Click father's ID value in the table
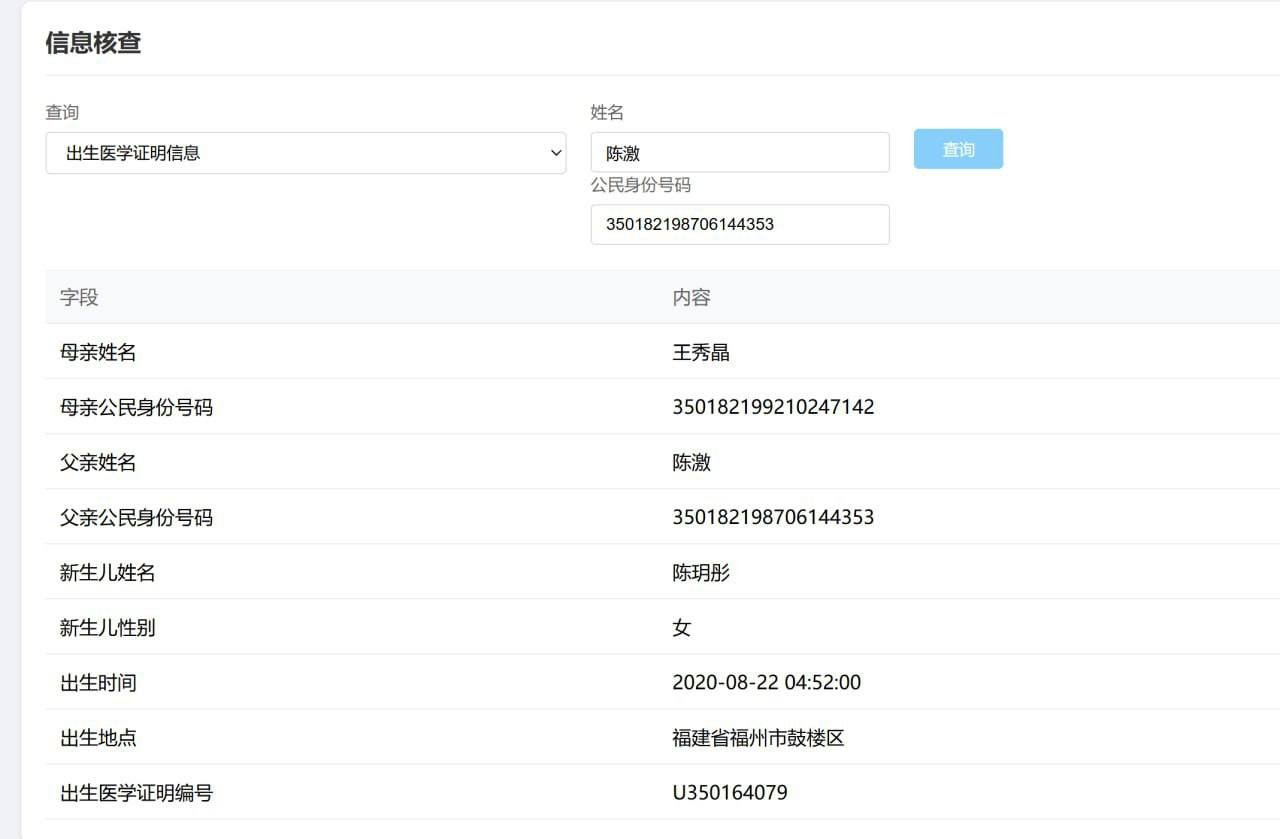The width and height of the screenshot is (1280, 839). pyautogui.click(x=773, y=517)
